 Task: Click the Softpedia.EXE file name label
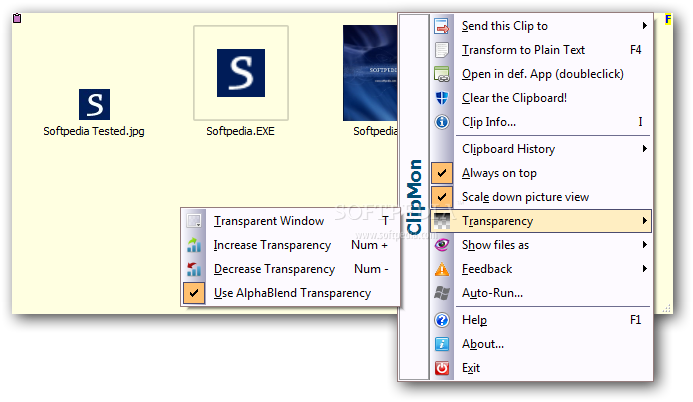240,131
